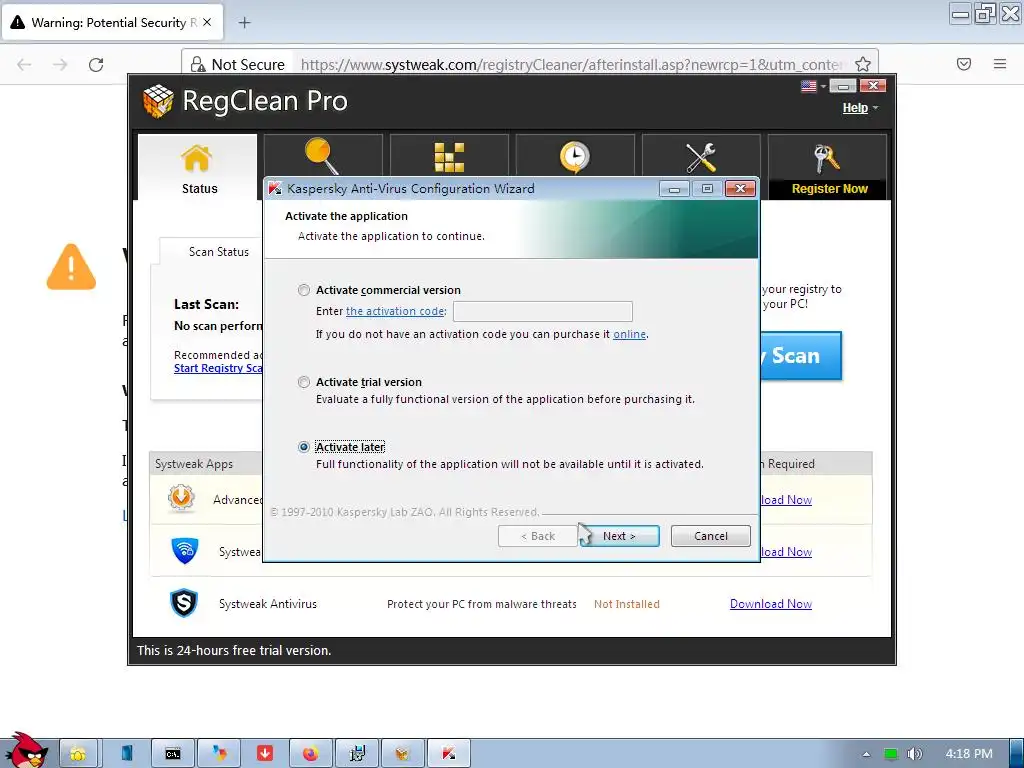The image size is (1024, 768).
Task: Open the Pocket save icon in Firefox
Action: (964, 64)
